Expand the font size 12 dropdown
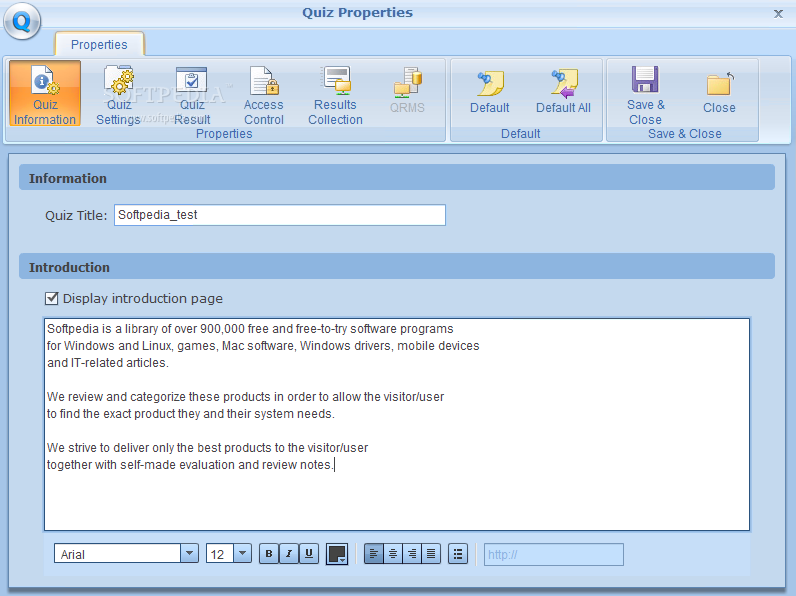 coord(242,553)
